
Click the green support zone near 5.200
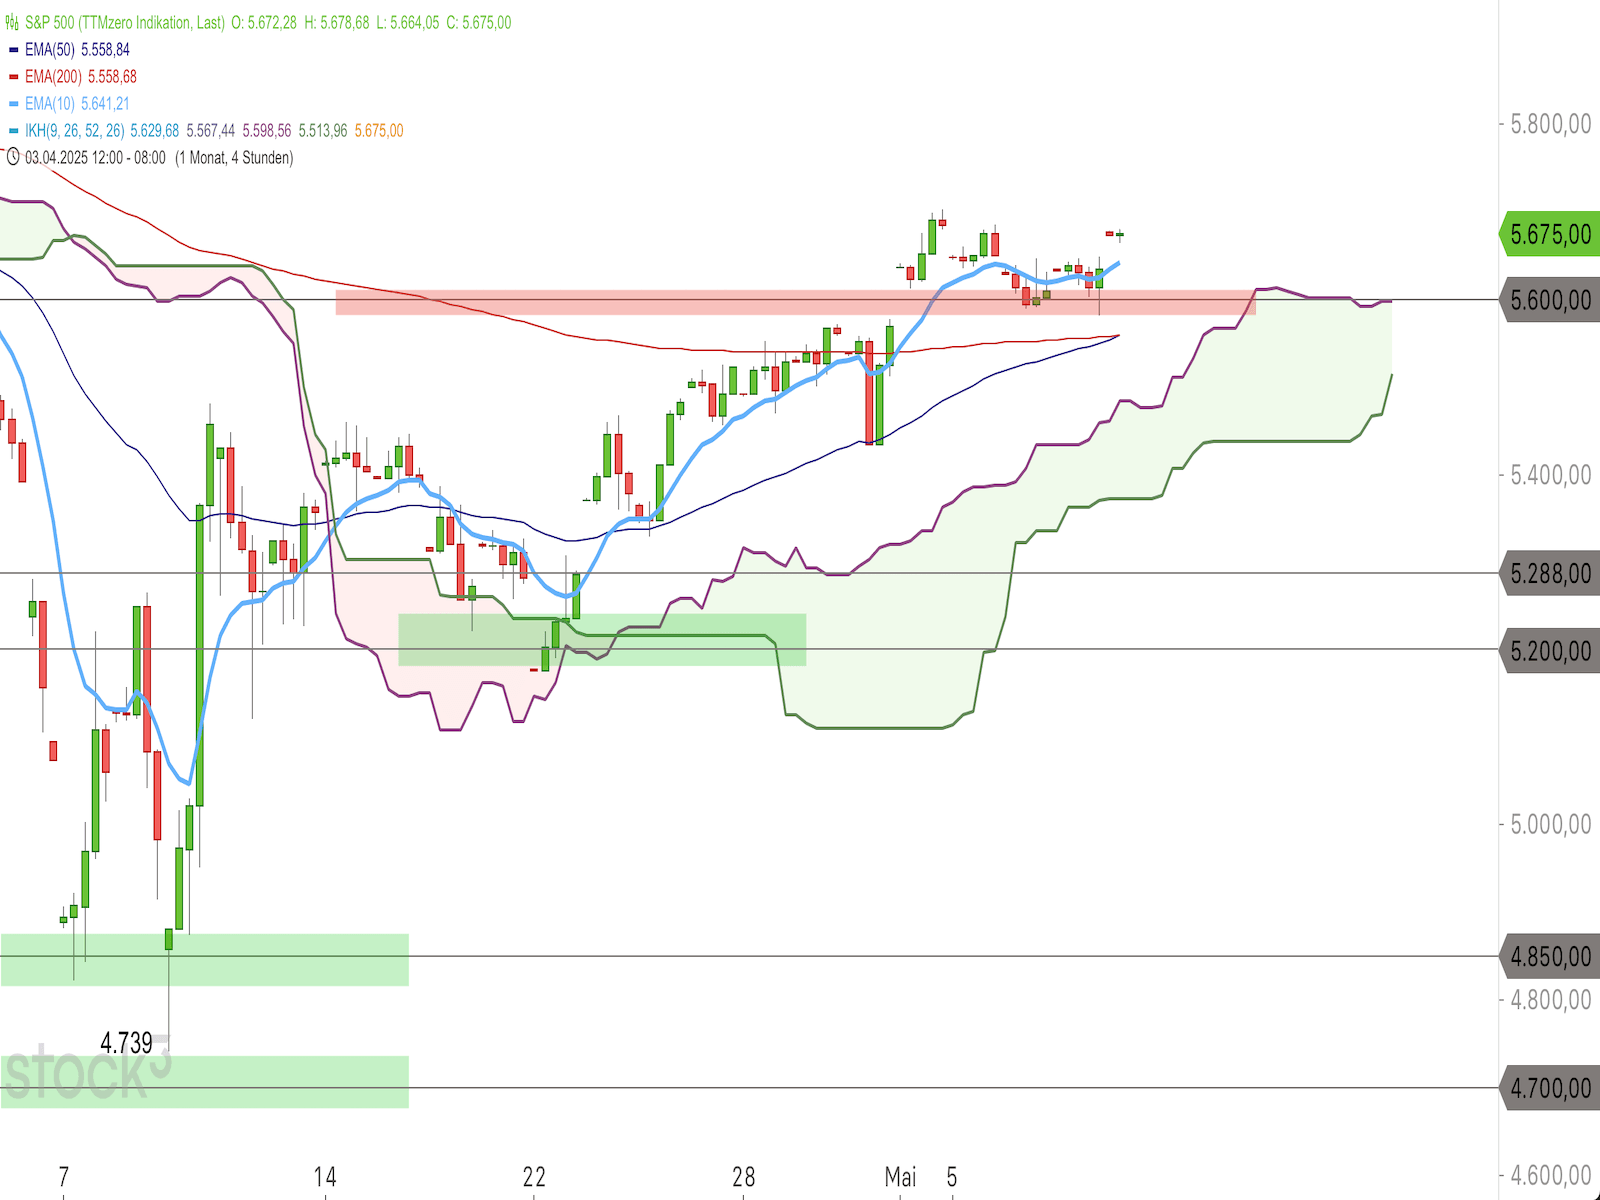[602, 640]
